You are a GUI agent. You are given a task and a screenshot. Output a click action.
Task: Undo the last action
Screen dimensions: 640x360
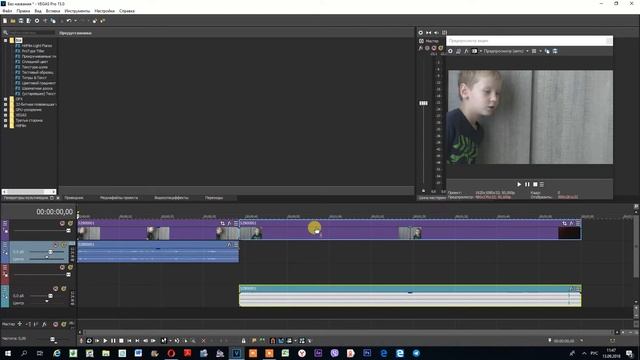(69, 20)
